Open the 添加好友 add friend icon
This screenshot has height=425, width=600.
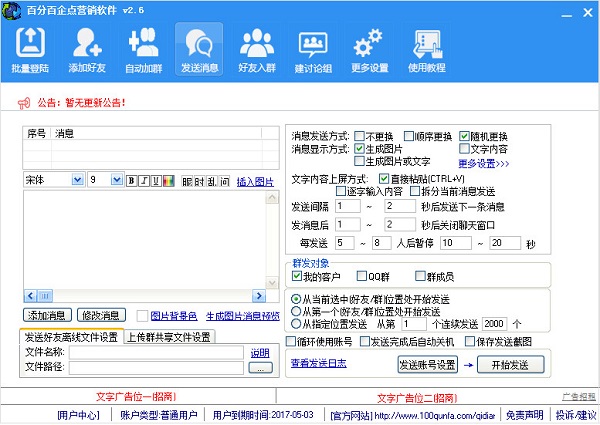pyautogui.click(x=87, y=50)
